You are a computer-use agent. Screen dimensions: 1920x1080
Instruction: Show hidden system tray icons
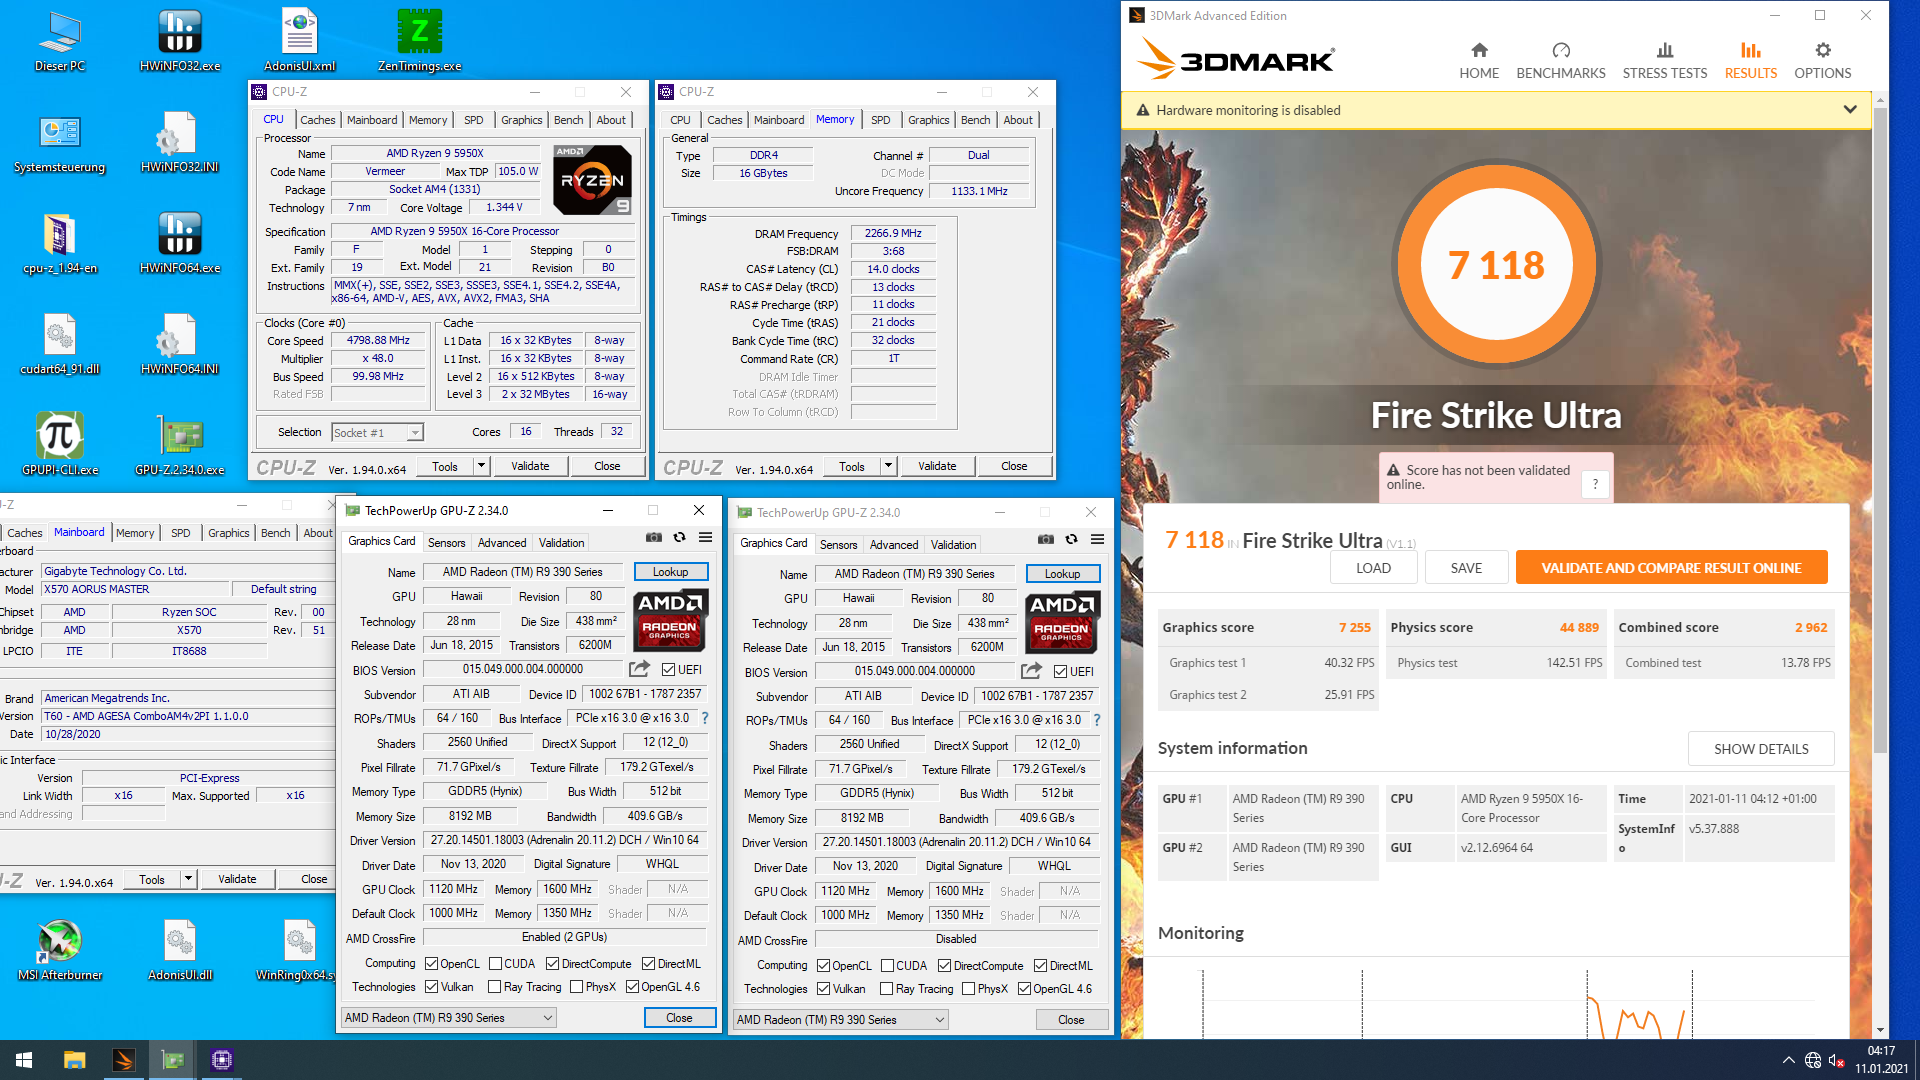pyautogui.click(x=1788, y=1060)
